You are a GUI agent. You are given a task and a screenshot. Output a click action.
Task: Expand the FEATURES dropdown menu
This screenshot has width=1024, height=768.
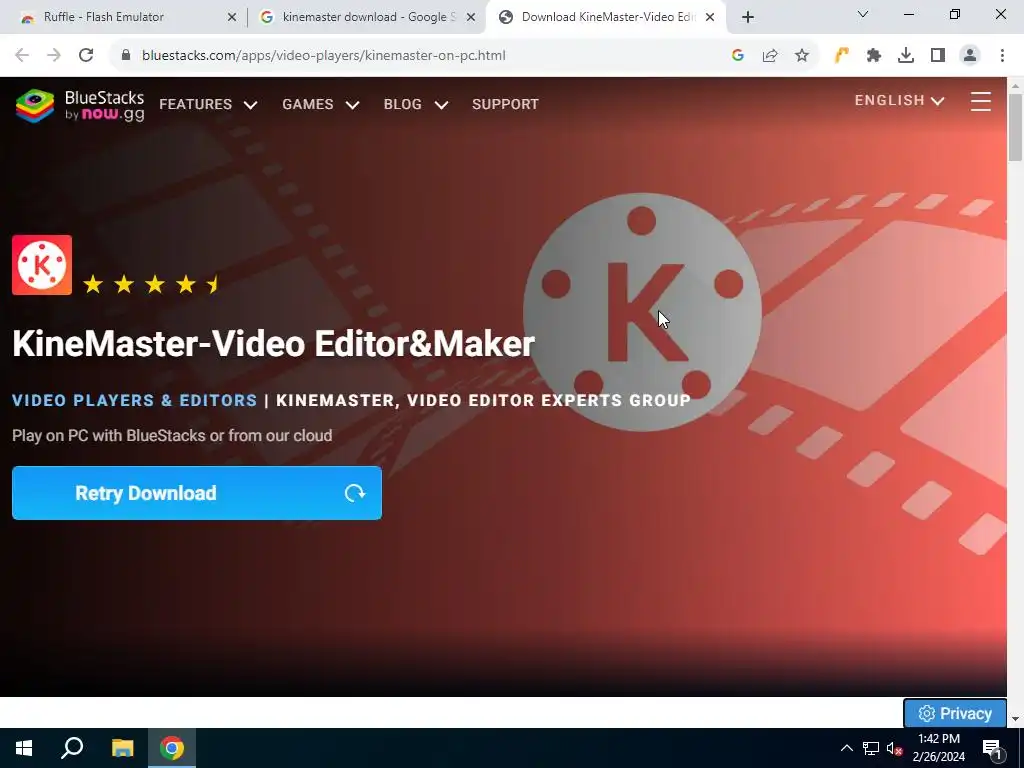coord(208,104)
